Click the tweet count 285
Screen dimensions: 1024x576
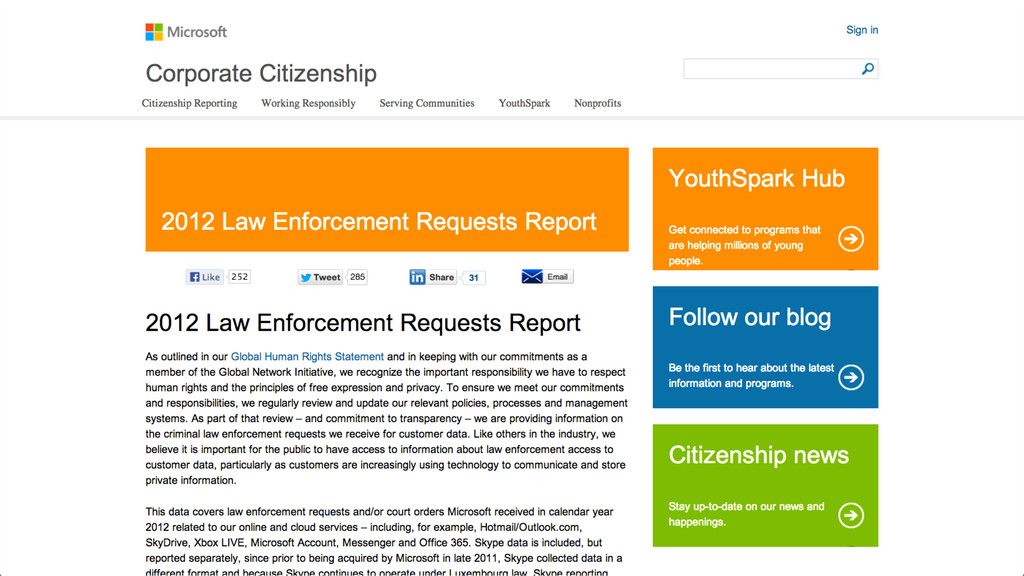357,277
